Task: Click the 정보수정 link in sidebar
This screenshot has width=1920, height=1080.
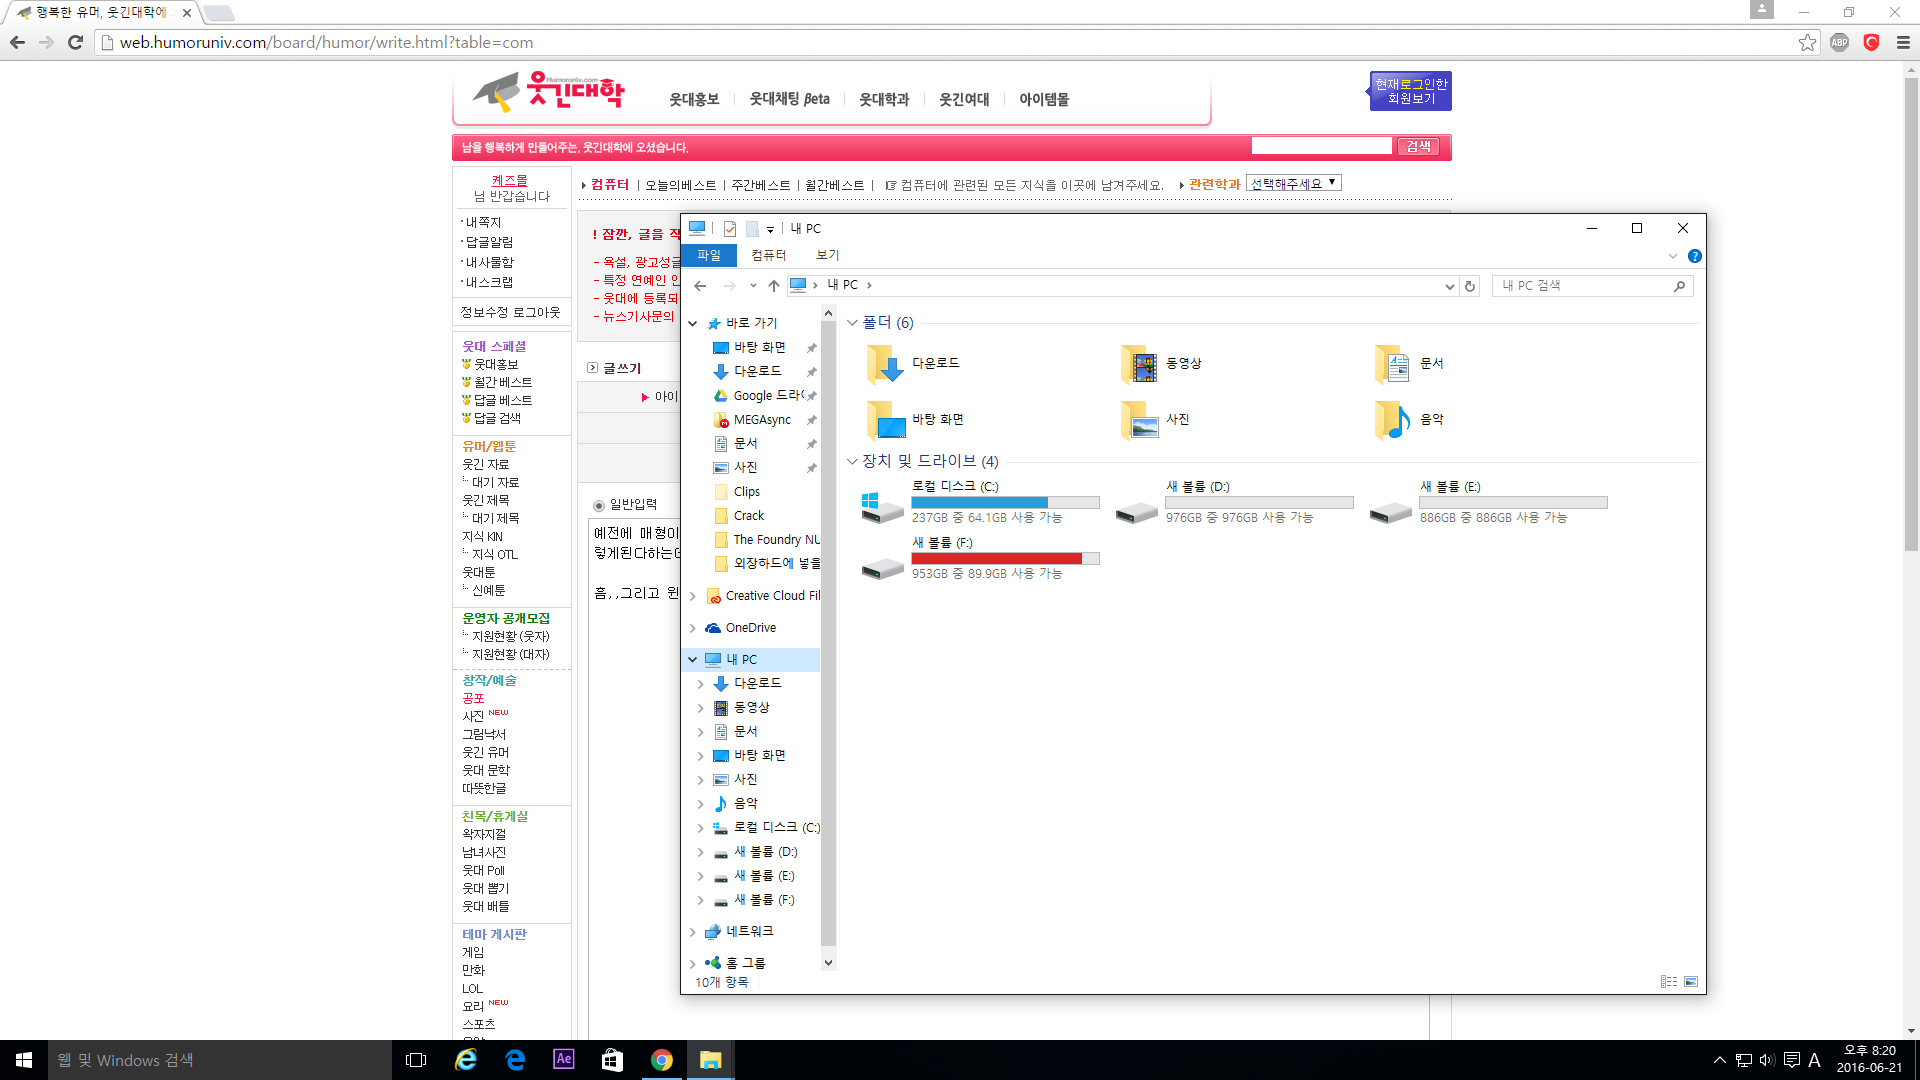Action: [484, 312]
